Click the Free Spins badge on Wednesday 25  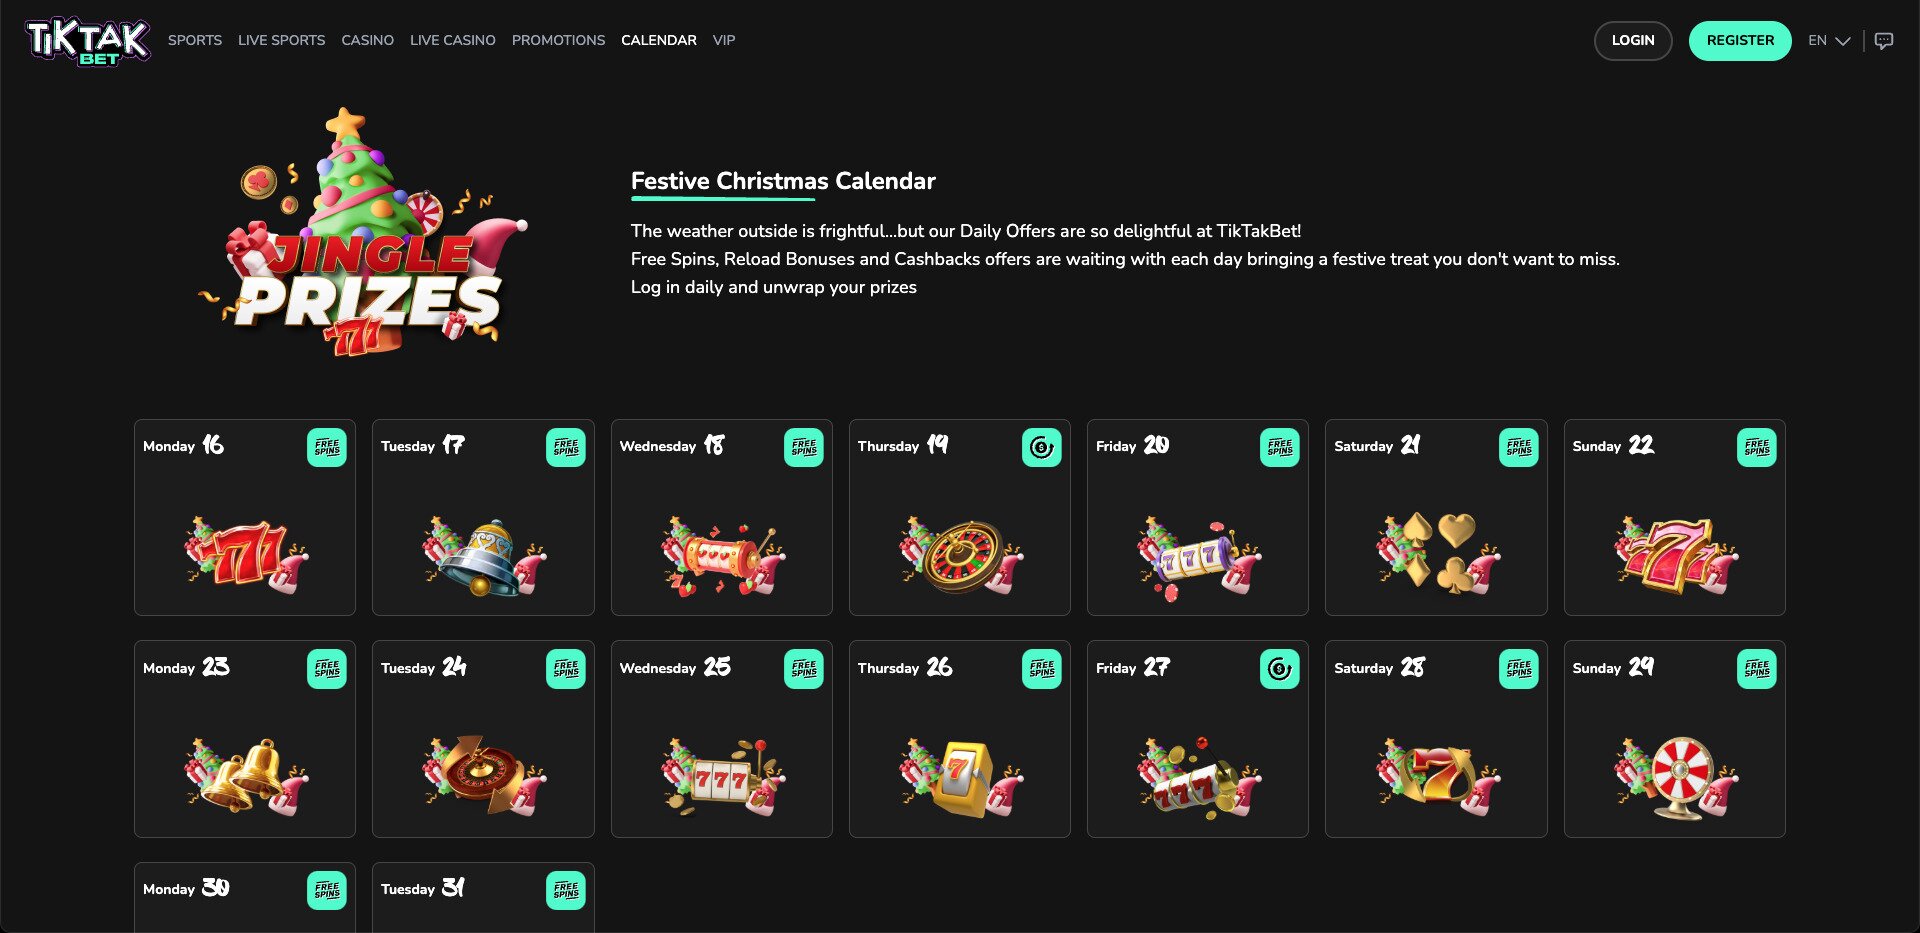803,669
